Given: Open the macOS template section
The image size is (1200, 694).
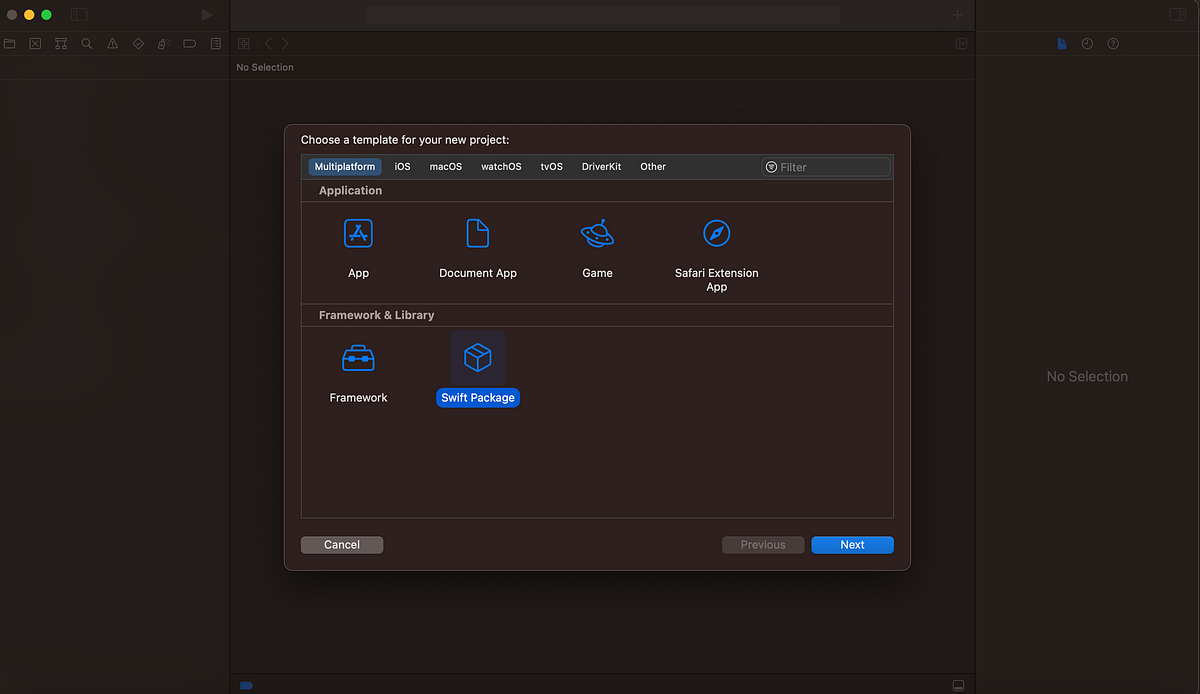Looking at the screenshot, I should (445, 166).
